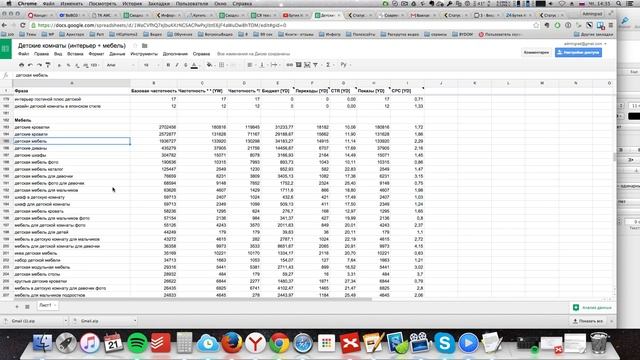This screenshot has width=640, height=360.
Task: Open the text color picker
Action: click(194, 65)
